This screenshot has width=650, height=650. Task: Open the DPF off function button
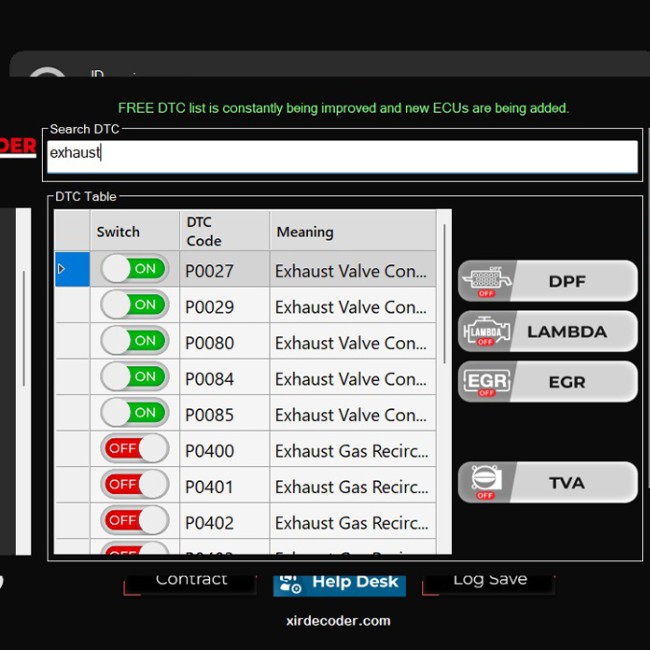click(x=548, y=281)
